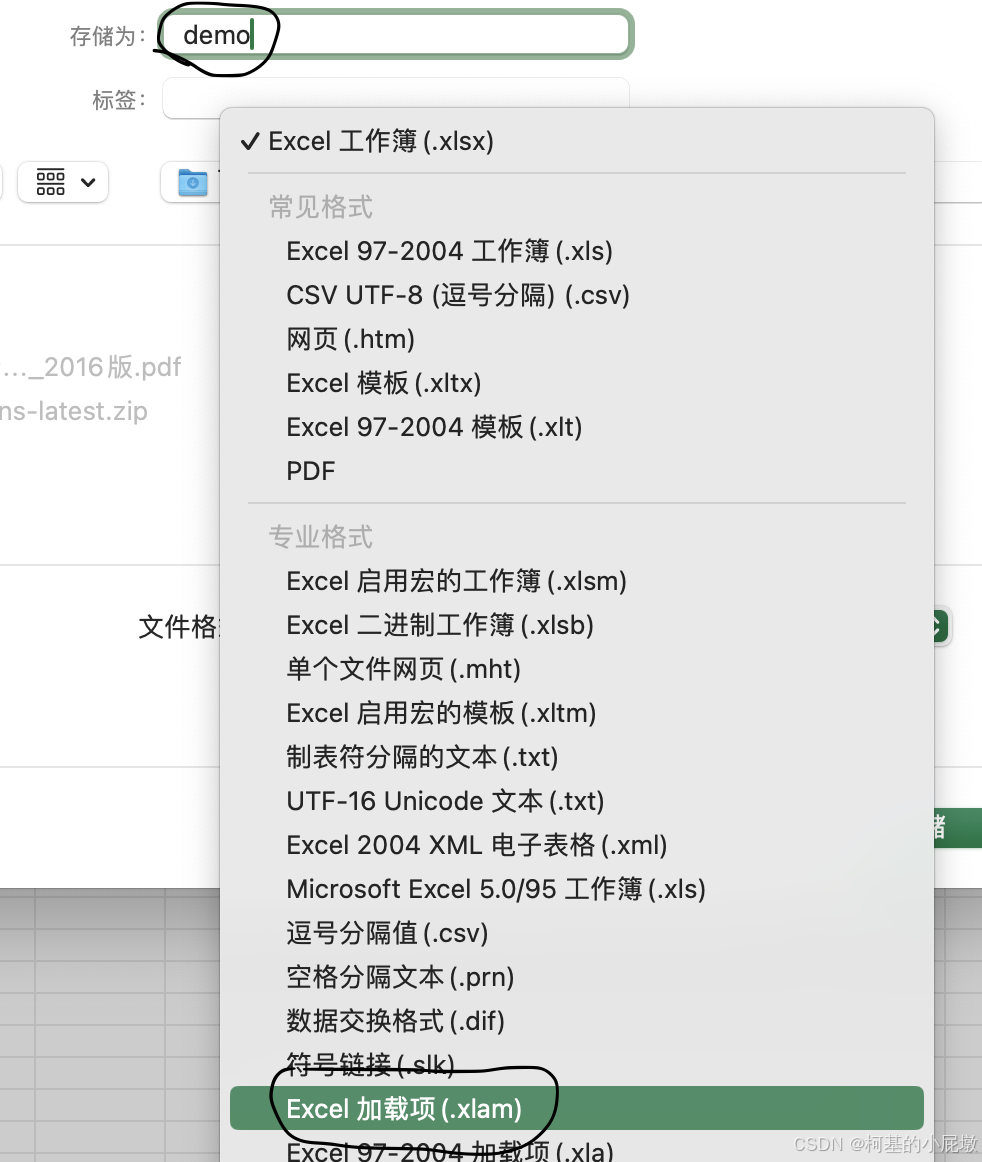982x1162 pixels.
Task: Choose Tab delimited Text (.txt)
Action: (577, 757)
